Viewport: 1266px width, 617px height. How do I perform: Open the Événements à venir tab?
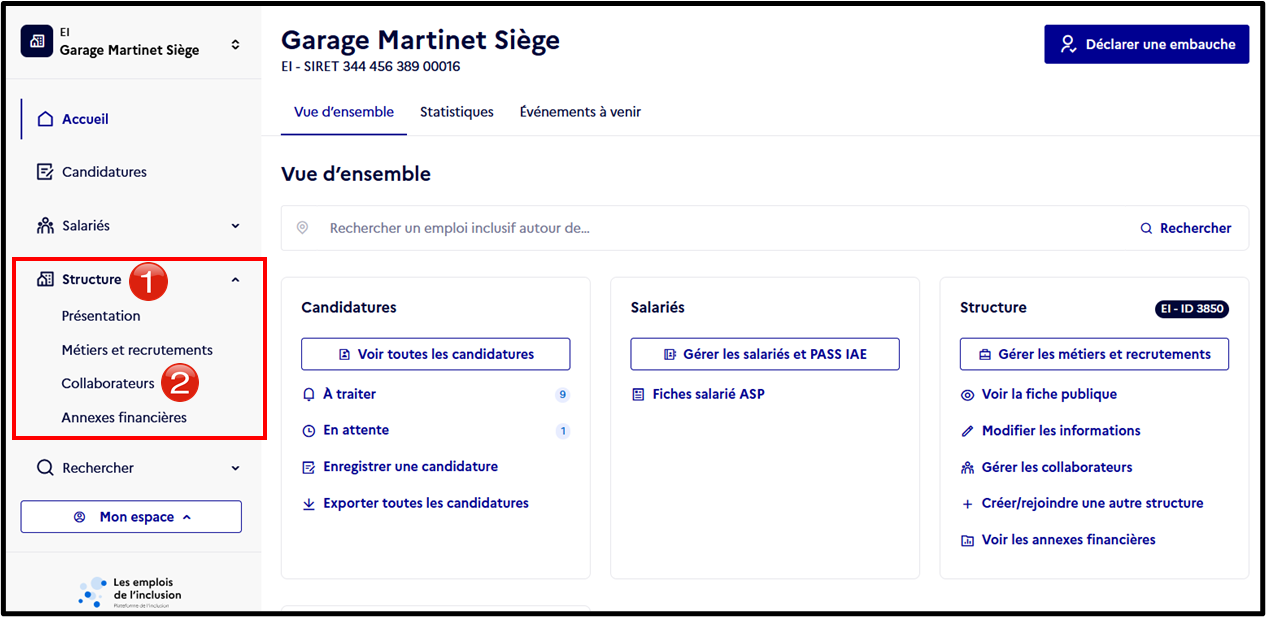(580, 112)
